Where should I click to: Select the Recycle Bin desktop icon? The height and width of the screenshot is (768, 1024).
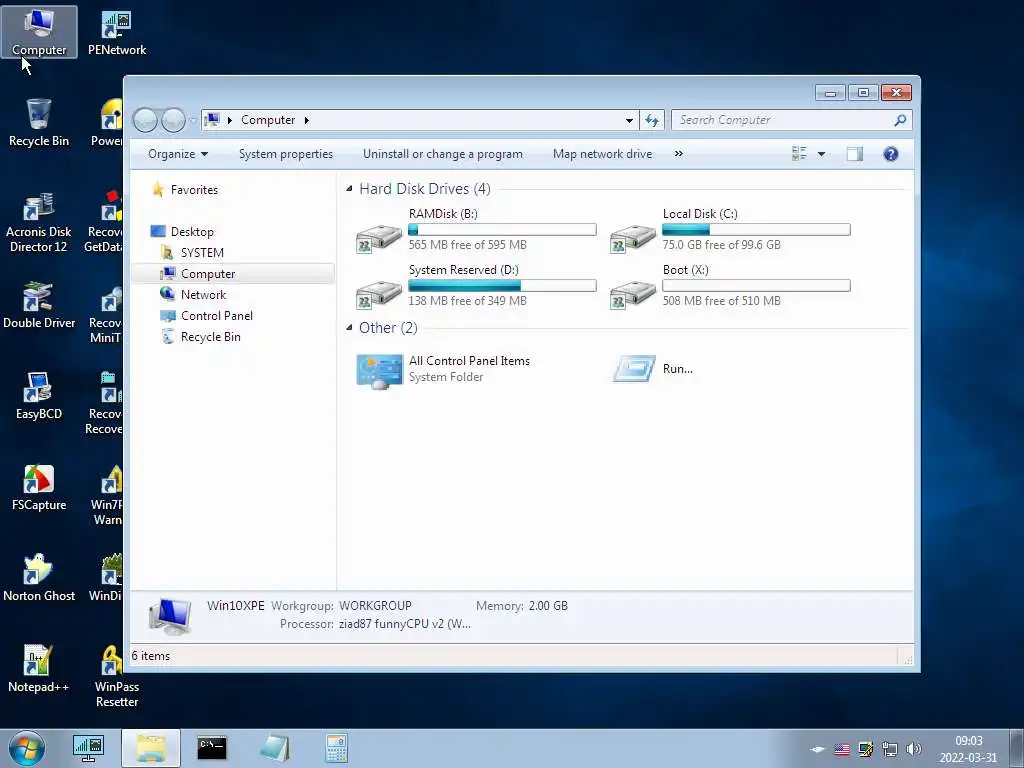tap(39, 123)
